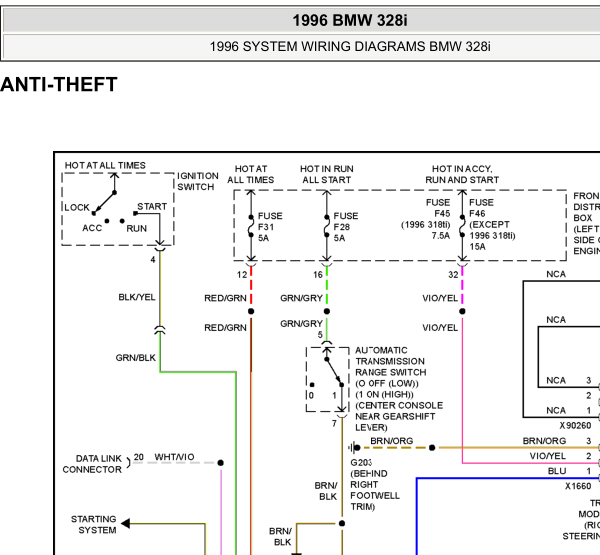The image size is (600, 555).
Task: Click the X90260 connector label
Action: 576,426
